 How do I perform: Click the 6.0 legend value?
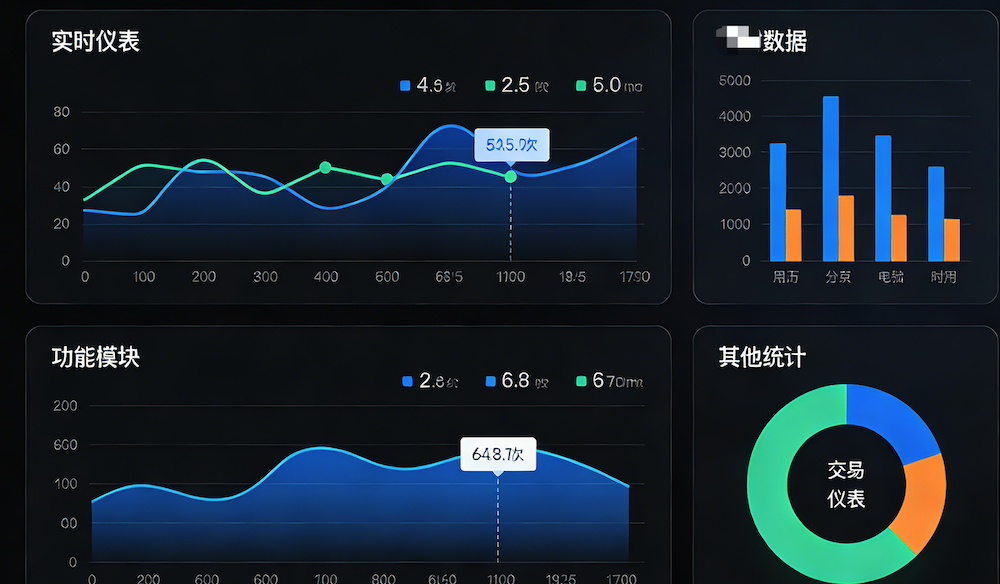607,85
